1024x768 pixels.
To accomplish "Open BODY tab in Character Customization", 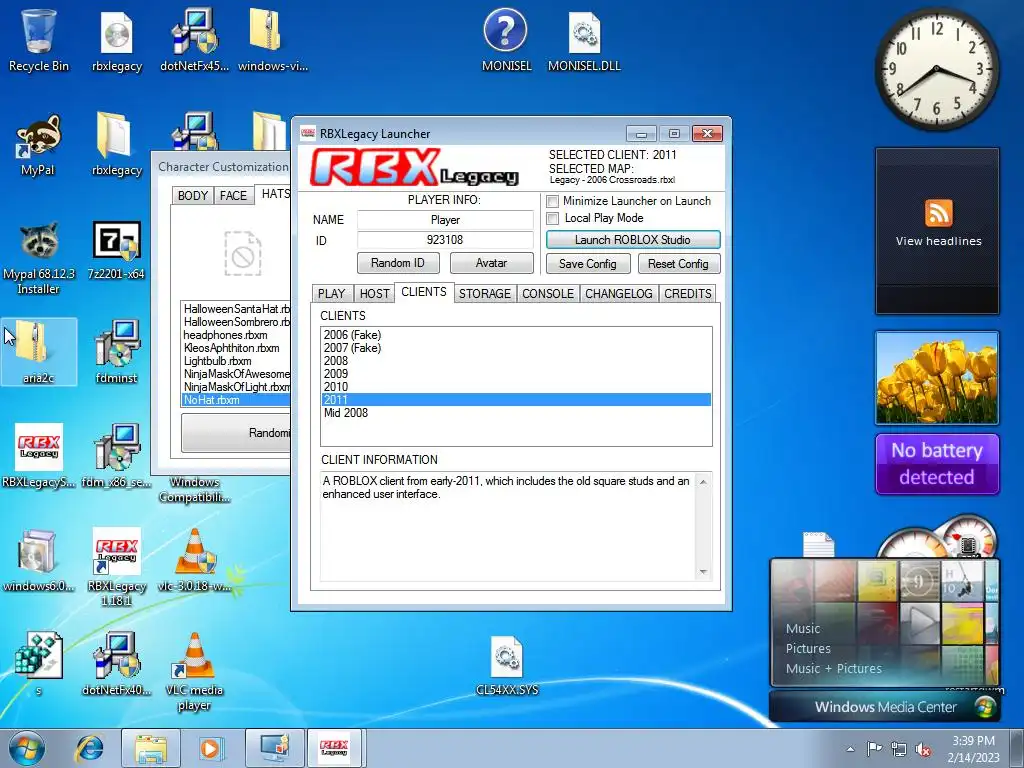I will [x=193, y=196].
